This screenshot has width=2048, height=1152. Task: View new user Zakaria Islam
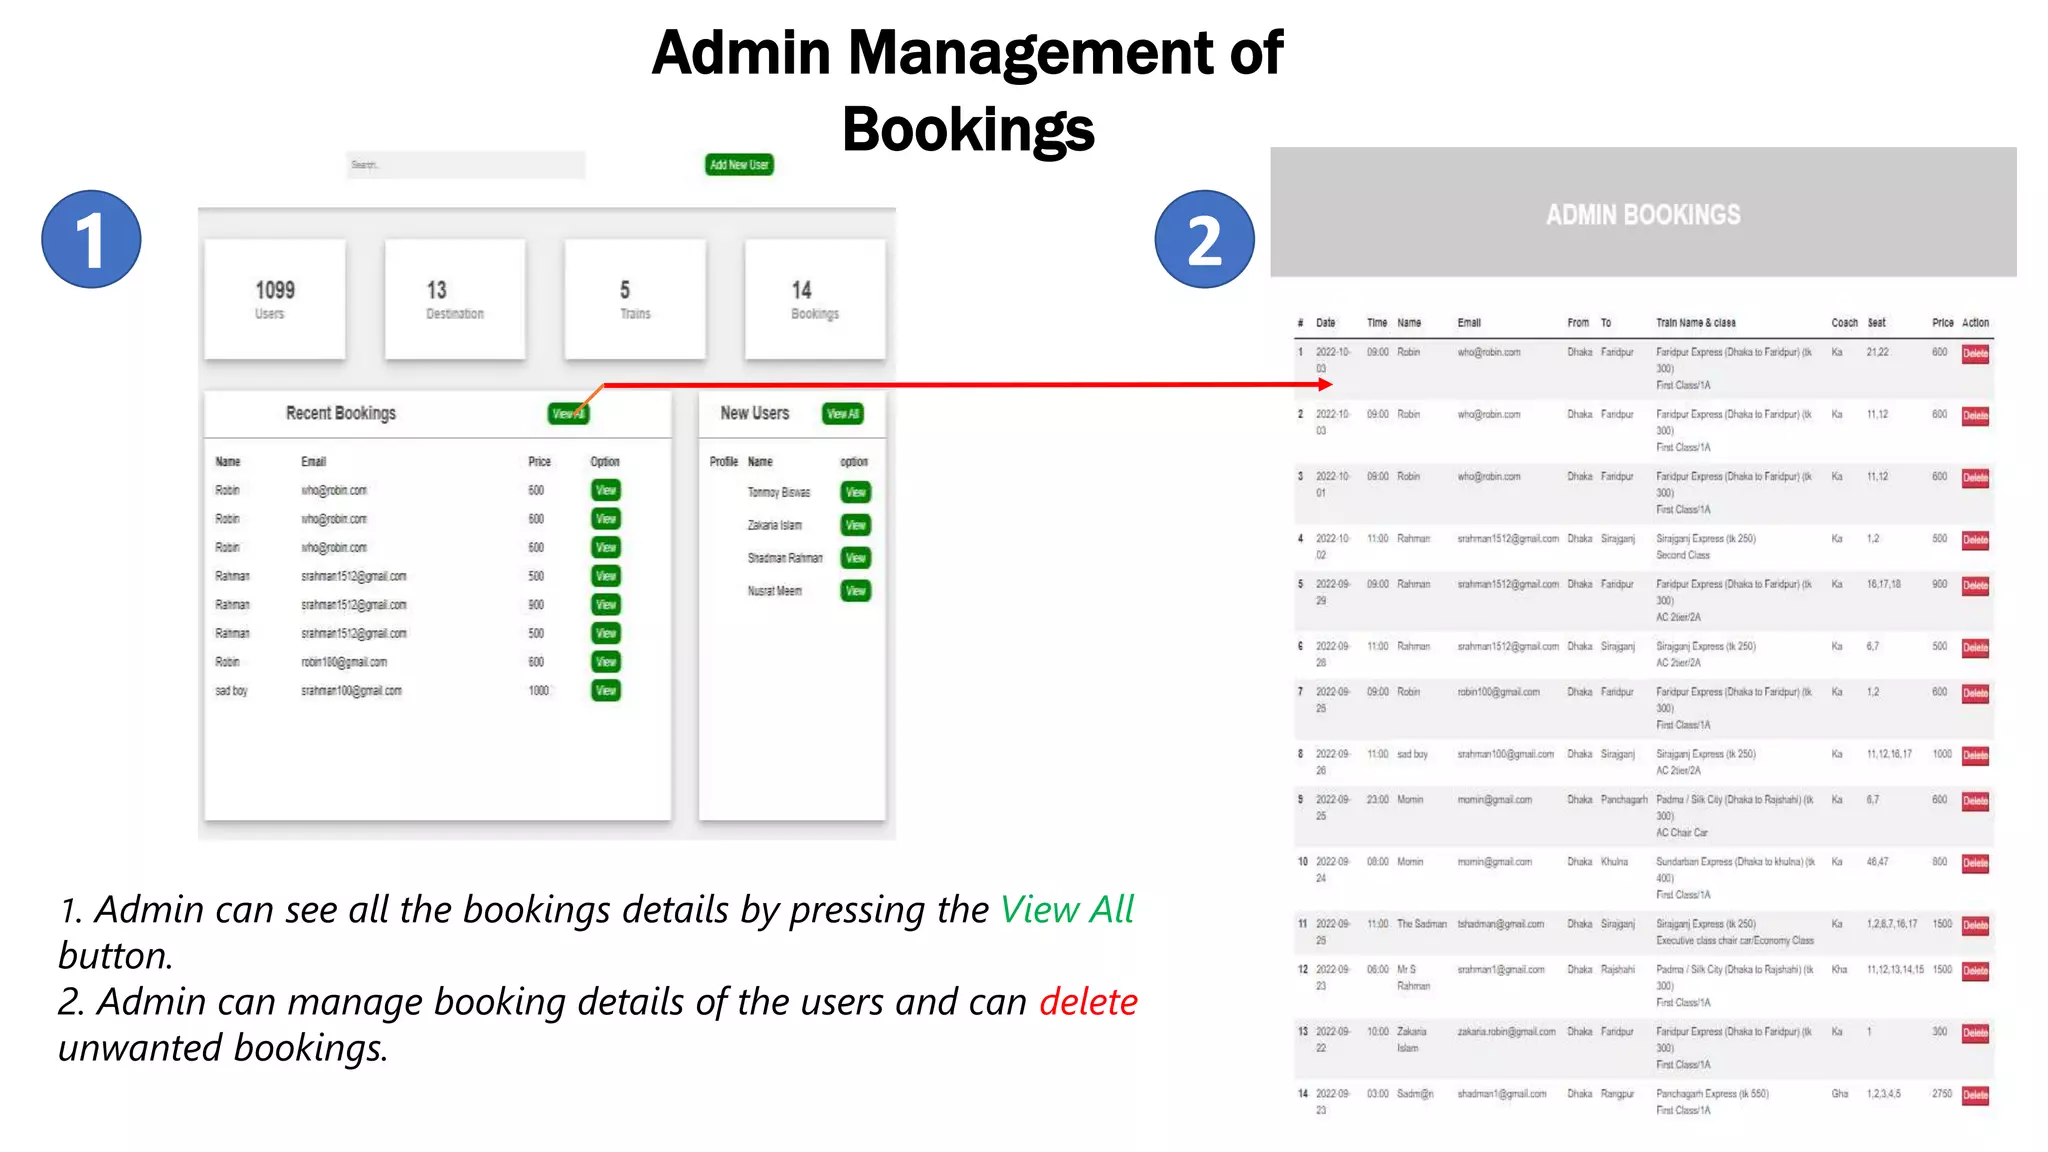(x=856, y=525)
